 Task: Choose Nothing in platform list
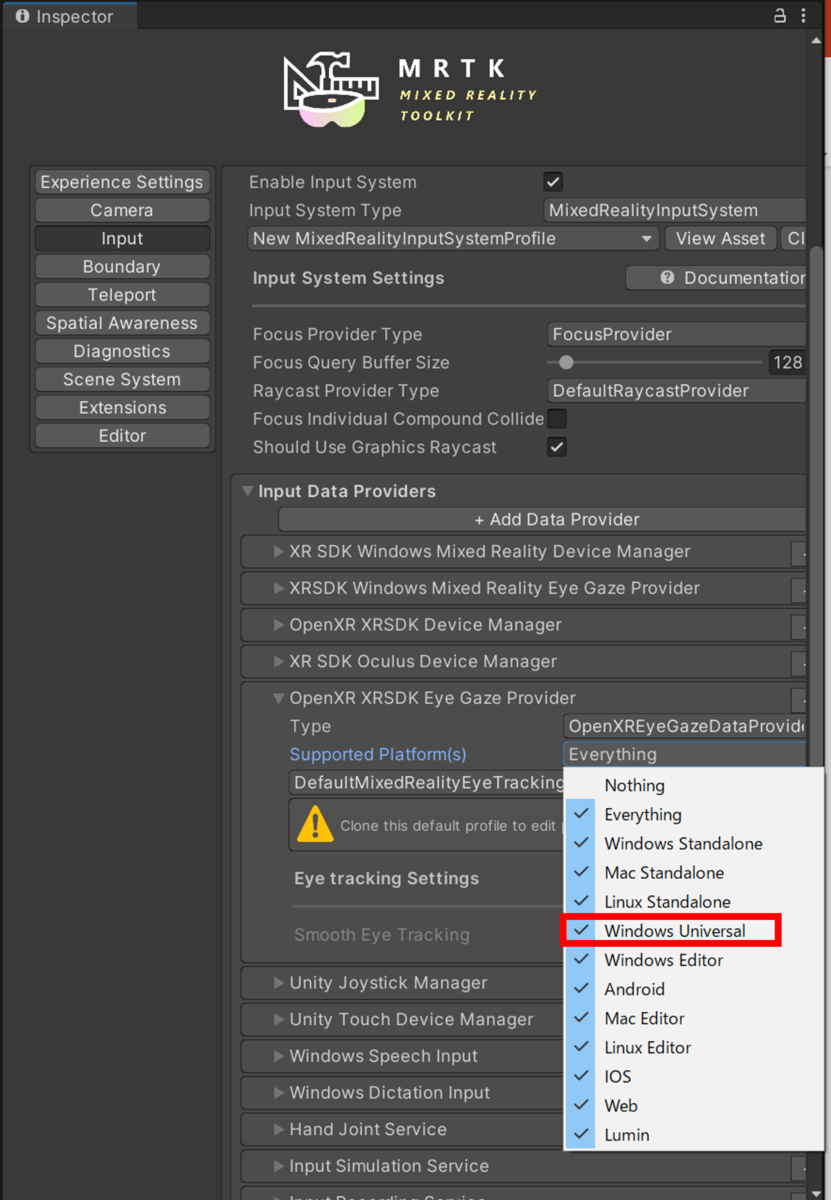click(693, 786)
